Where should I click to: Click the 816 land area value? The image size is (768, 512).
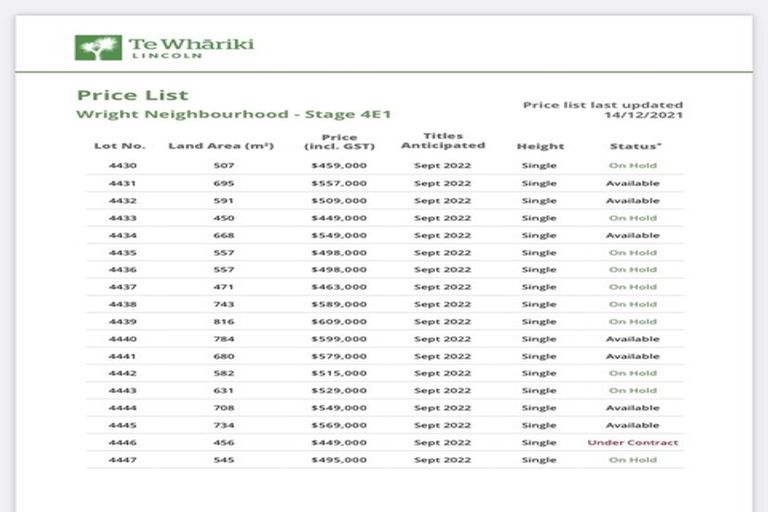click(x=223, y=322)
